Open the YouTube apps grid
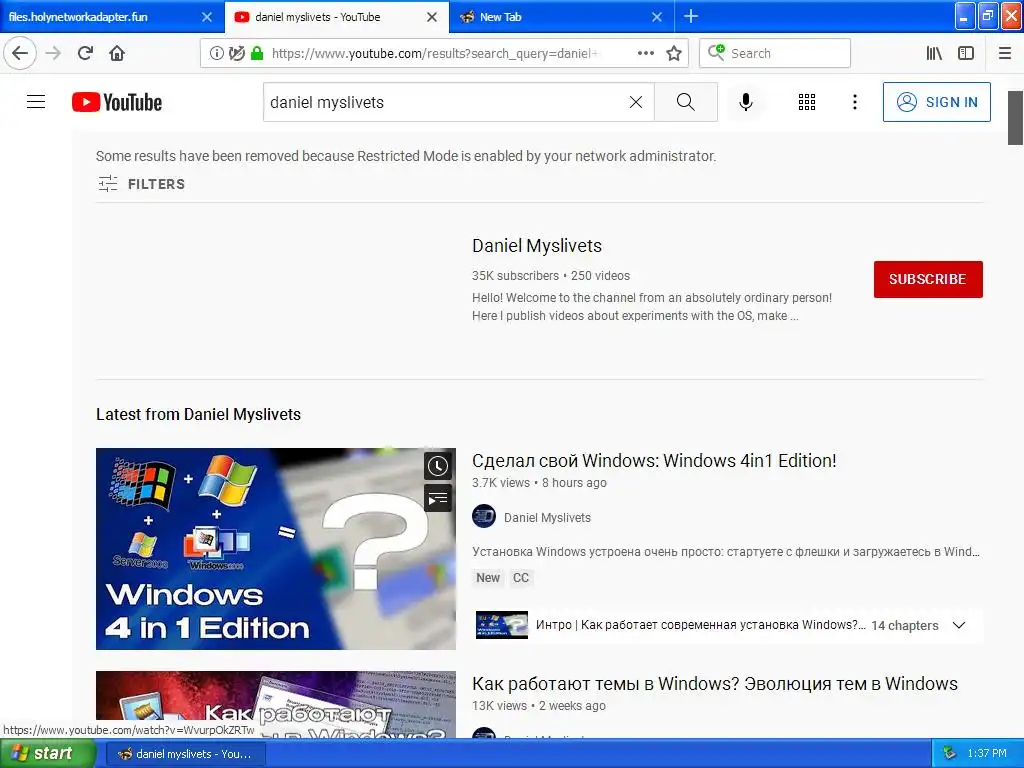 pos(807,102)
